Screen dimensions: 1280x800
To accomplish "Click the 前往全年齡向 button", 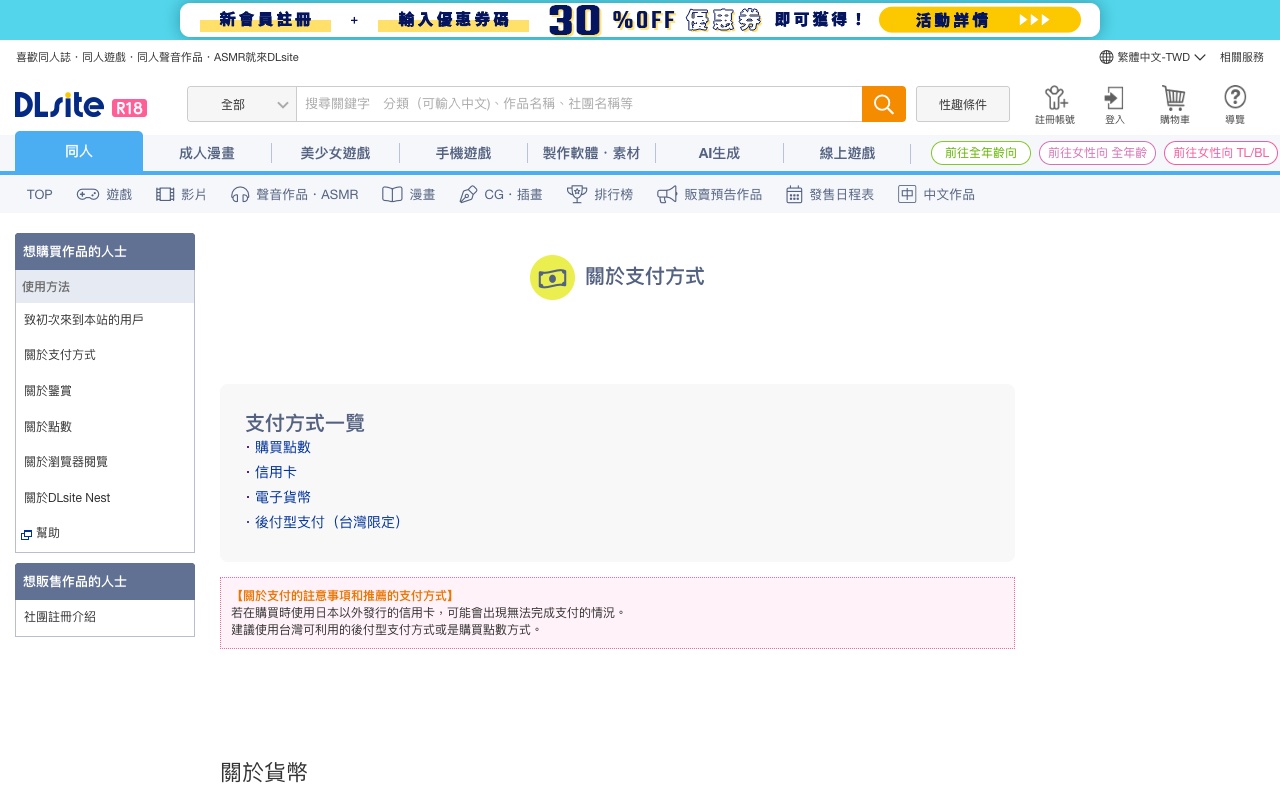I will [981, 153].
